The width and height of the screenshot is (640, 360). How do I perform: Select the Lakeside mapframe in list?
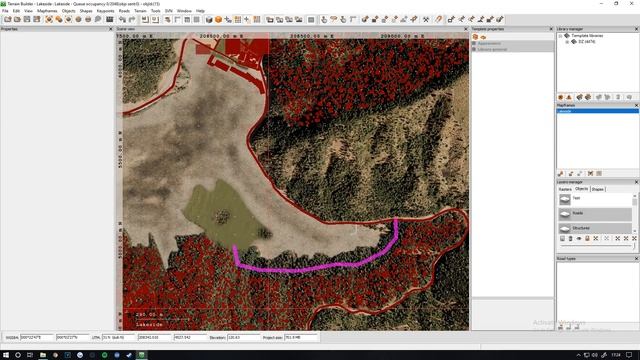[598, 111]
